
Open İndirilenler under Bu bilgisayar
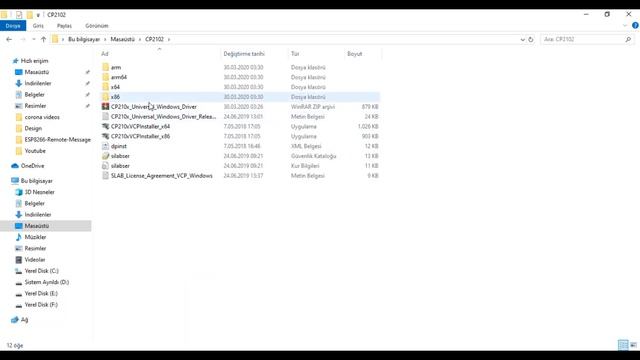pos(38,215)
